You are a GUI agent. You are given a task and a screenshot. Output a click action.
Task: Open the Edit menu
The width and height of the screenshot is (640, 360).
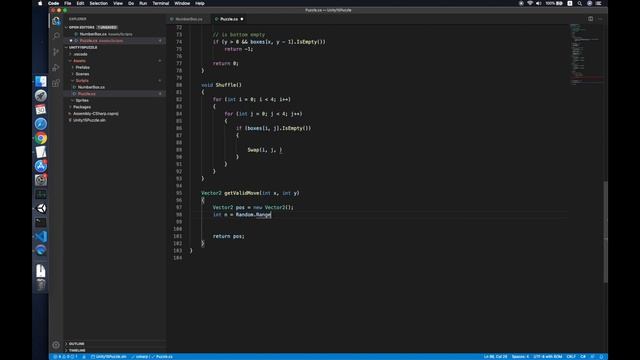pos(80,3)
